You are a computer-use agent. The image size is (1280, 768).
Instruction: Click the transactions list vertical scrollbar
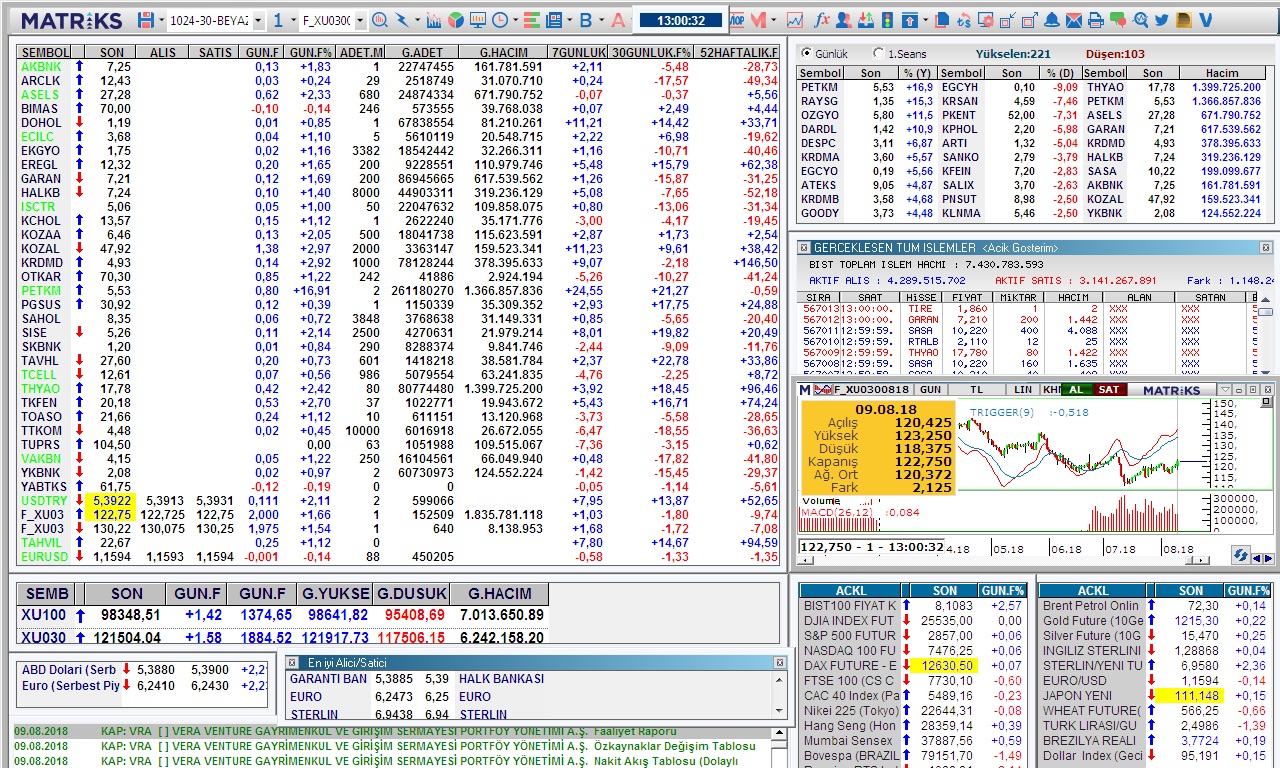(1266, 336)
